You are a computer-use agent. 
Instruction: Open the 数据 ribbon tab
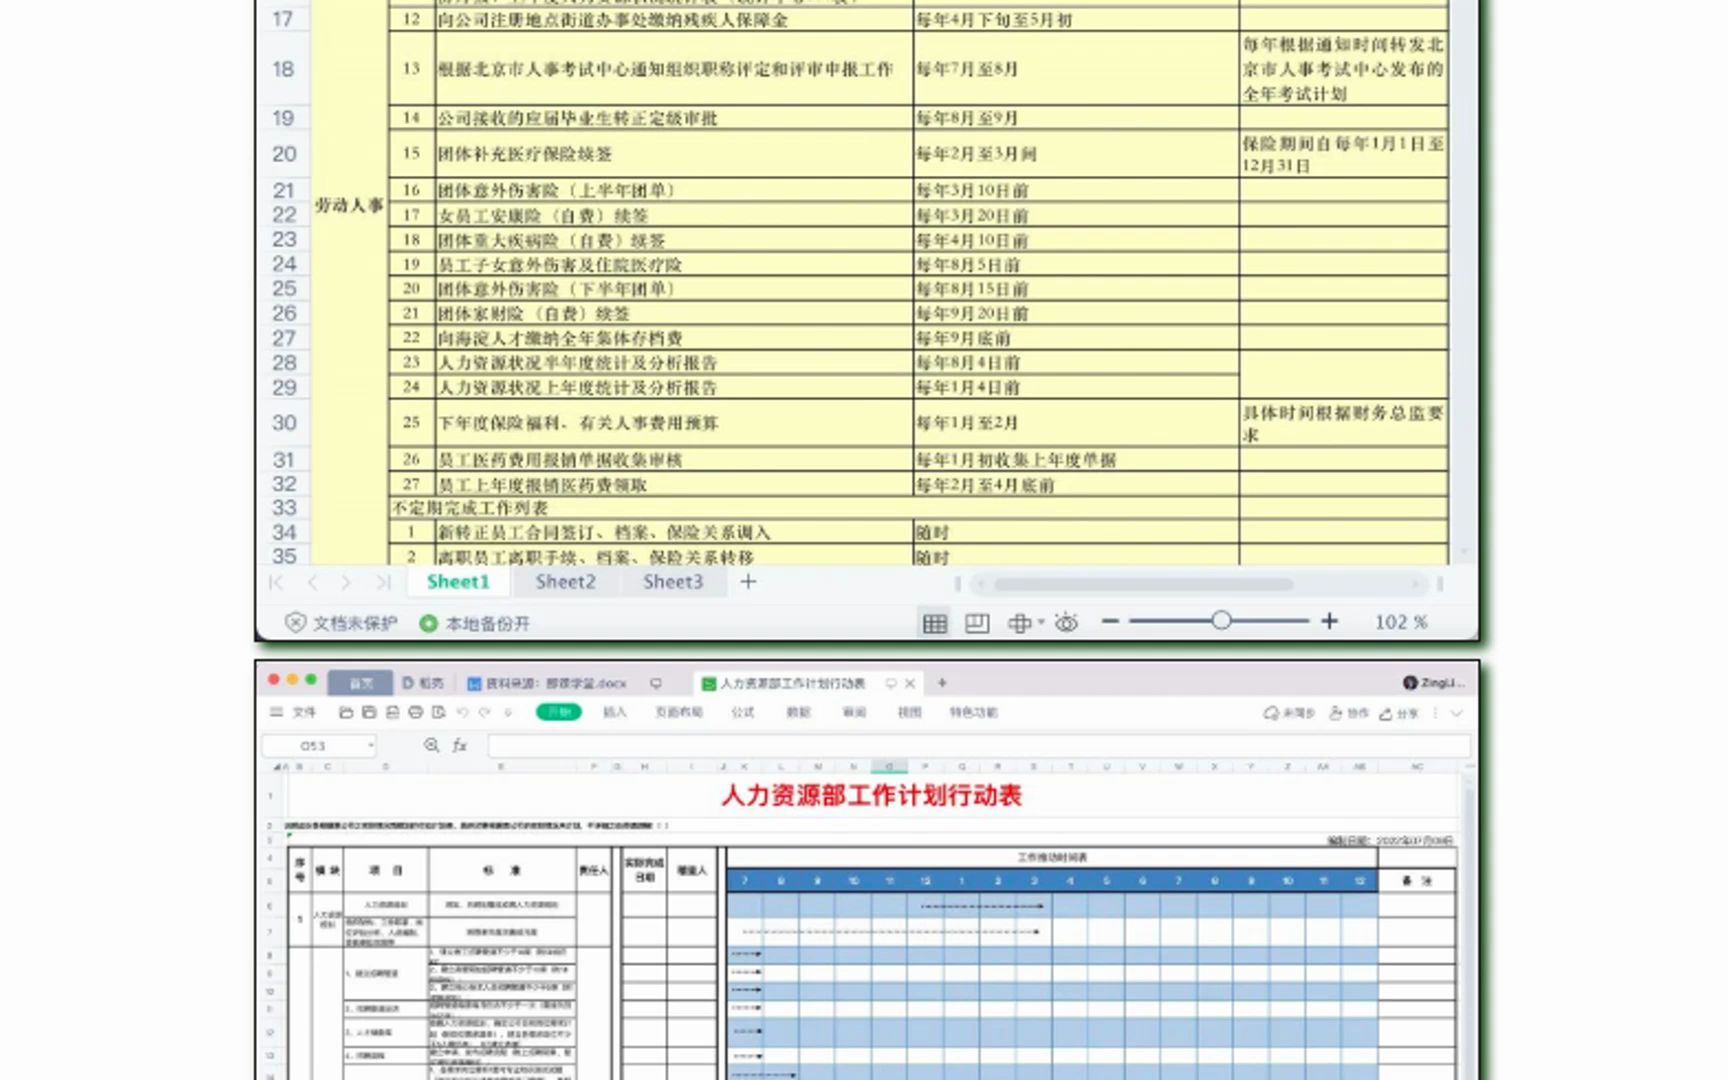798,713
